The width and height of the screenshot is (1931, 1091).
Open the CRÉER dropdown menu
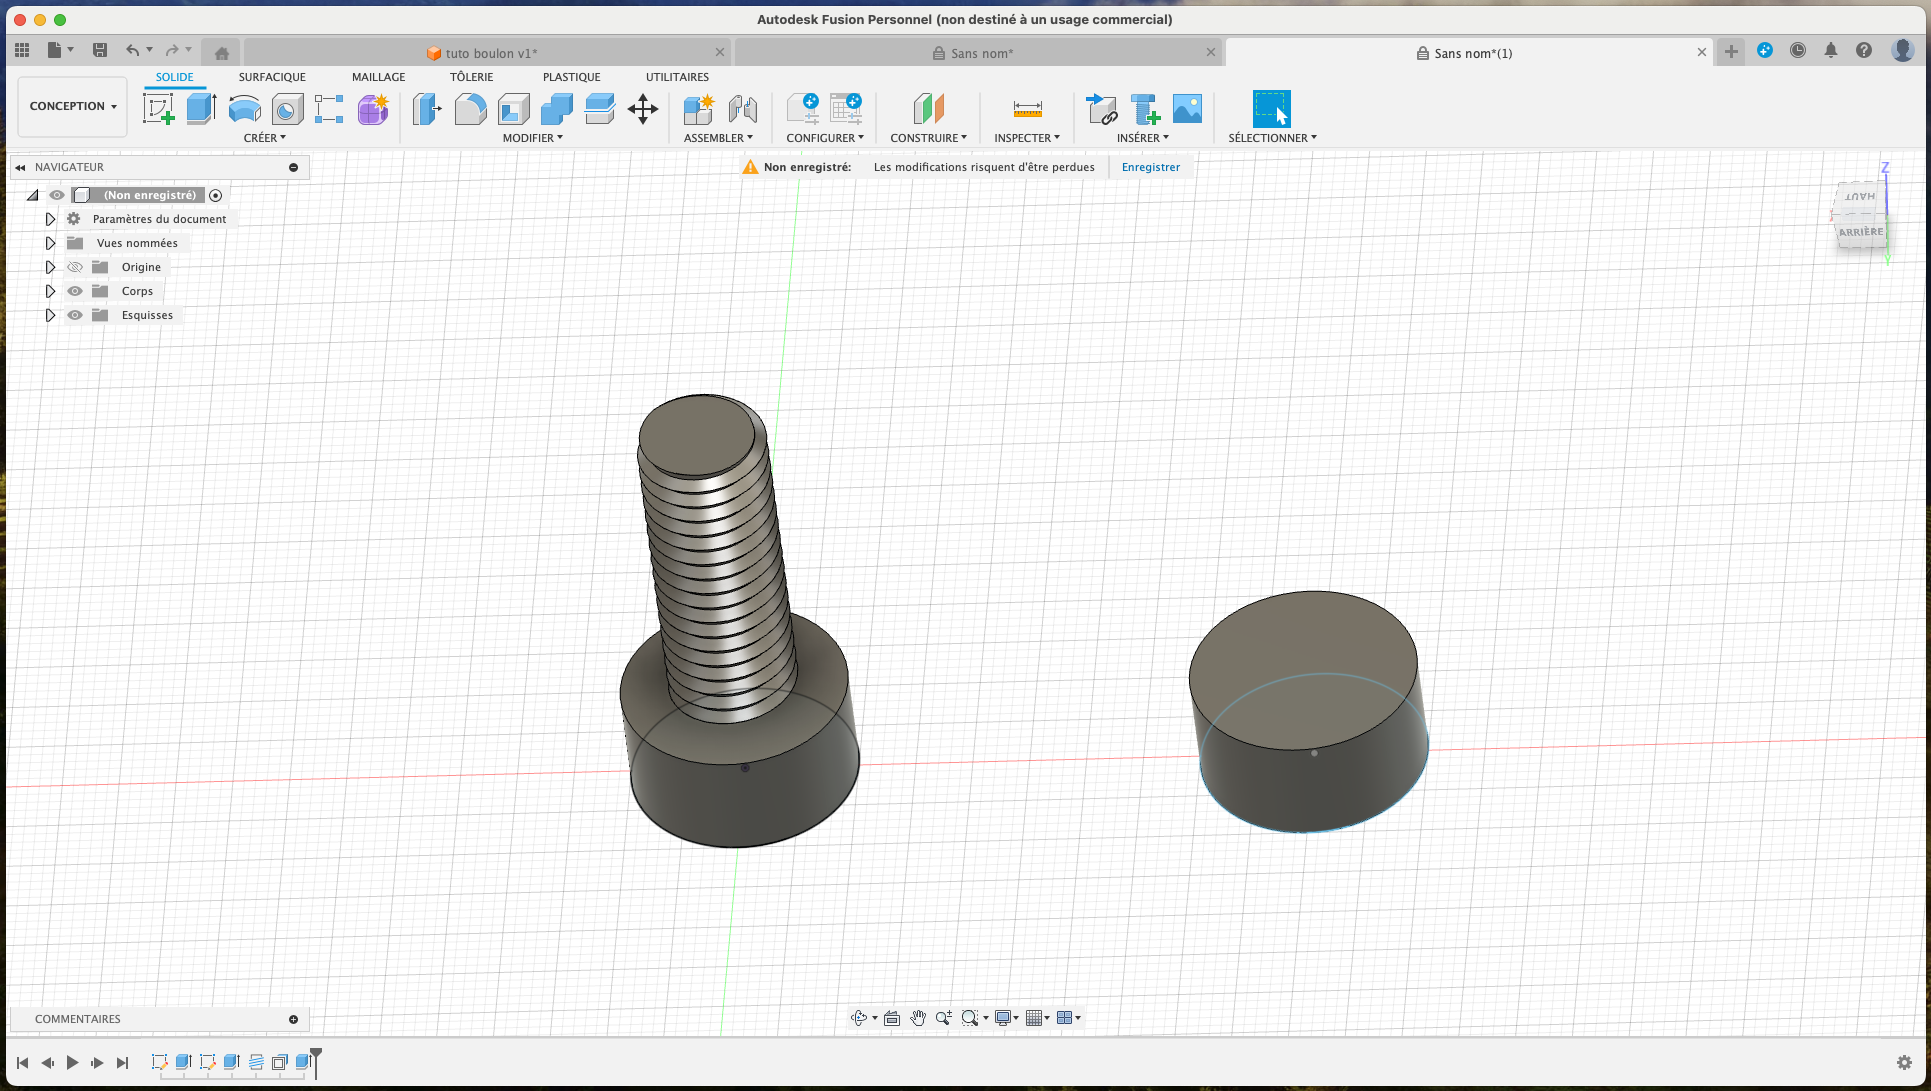[x=265, y=138]
